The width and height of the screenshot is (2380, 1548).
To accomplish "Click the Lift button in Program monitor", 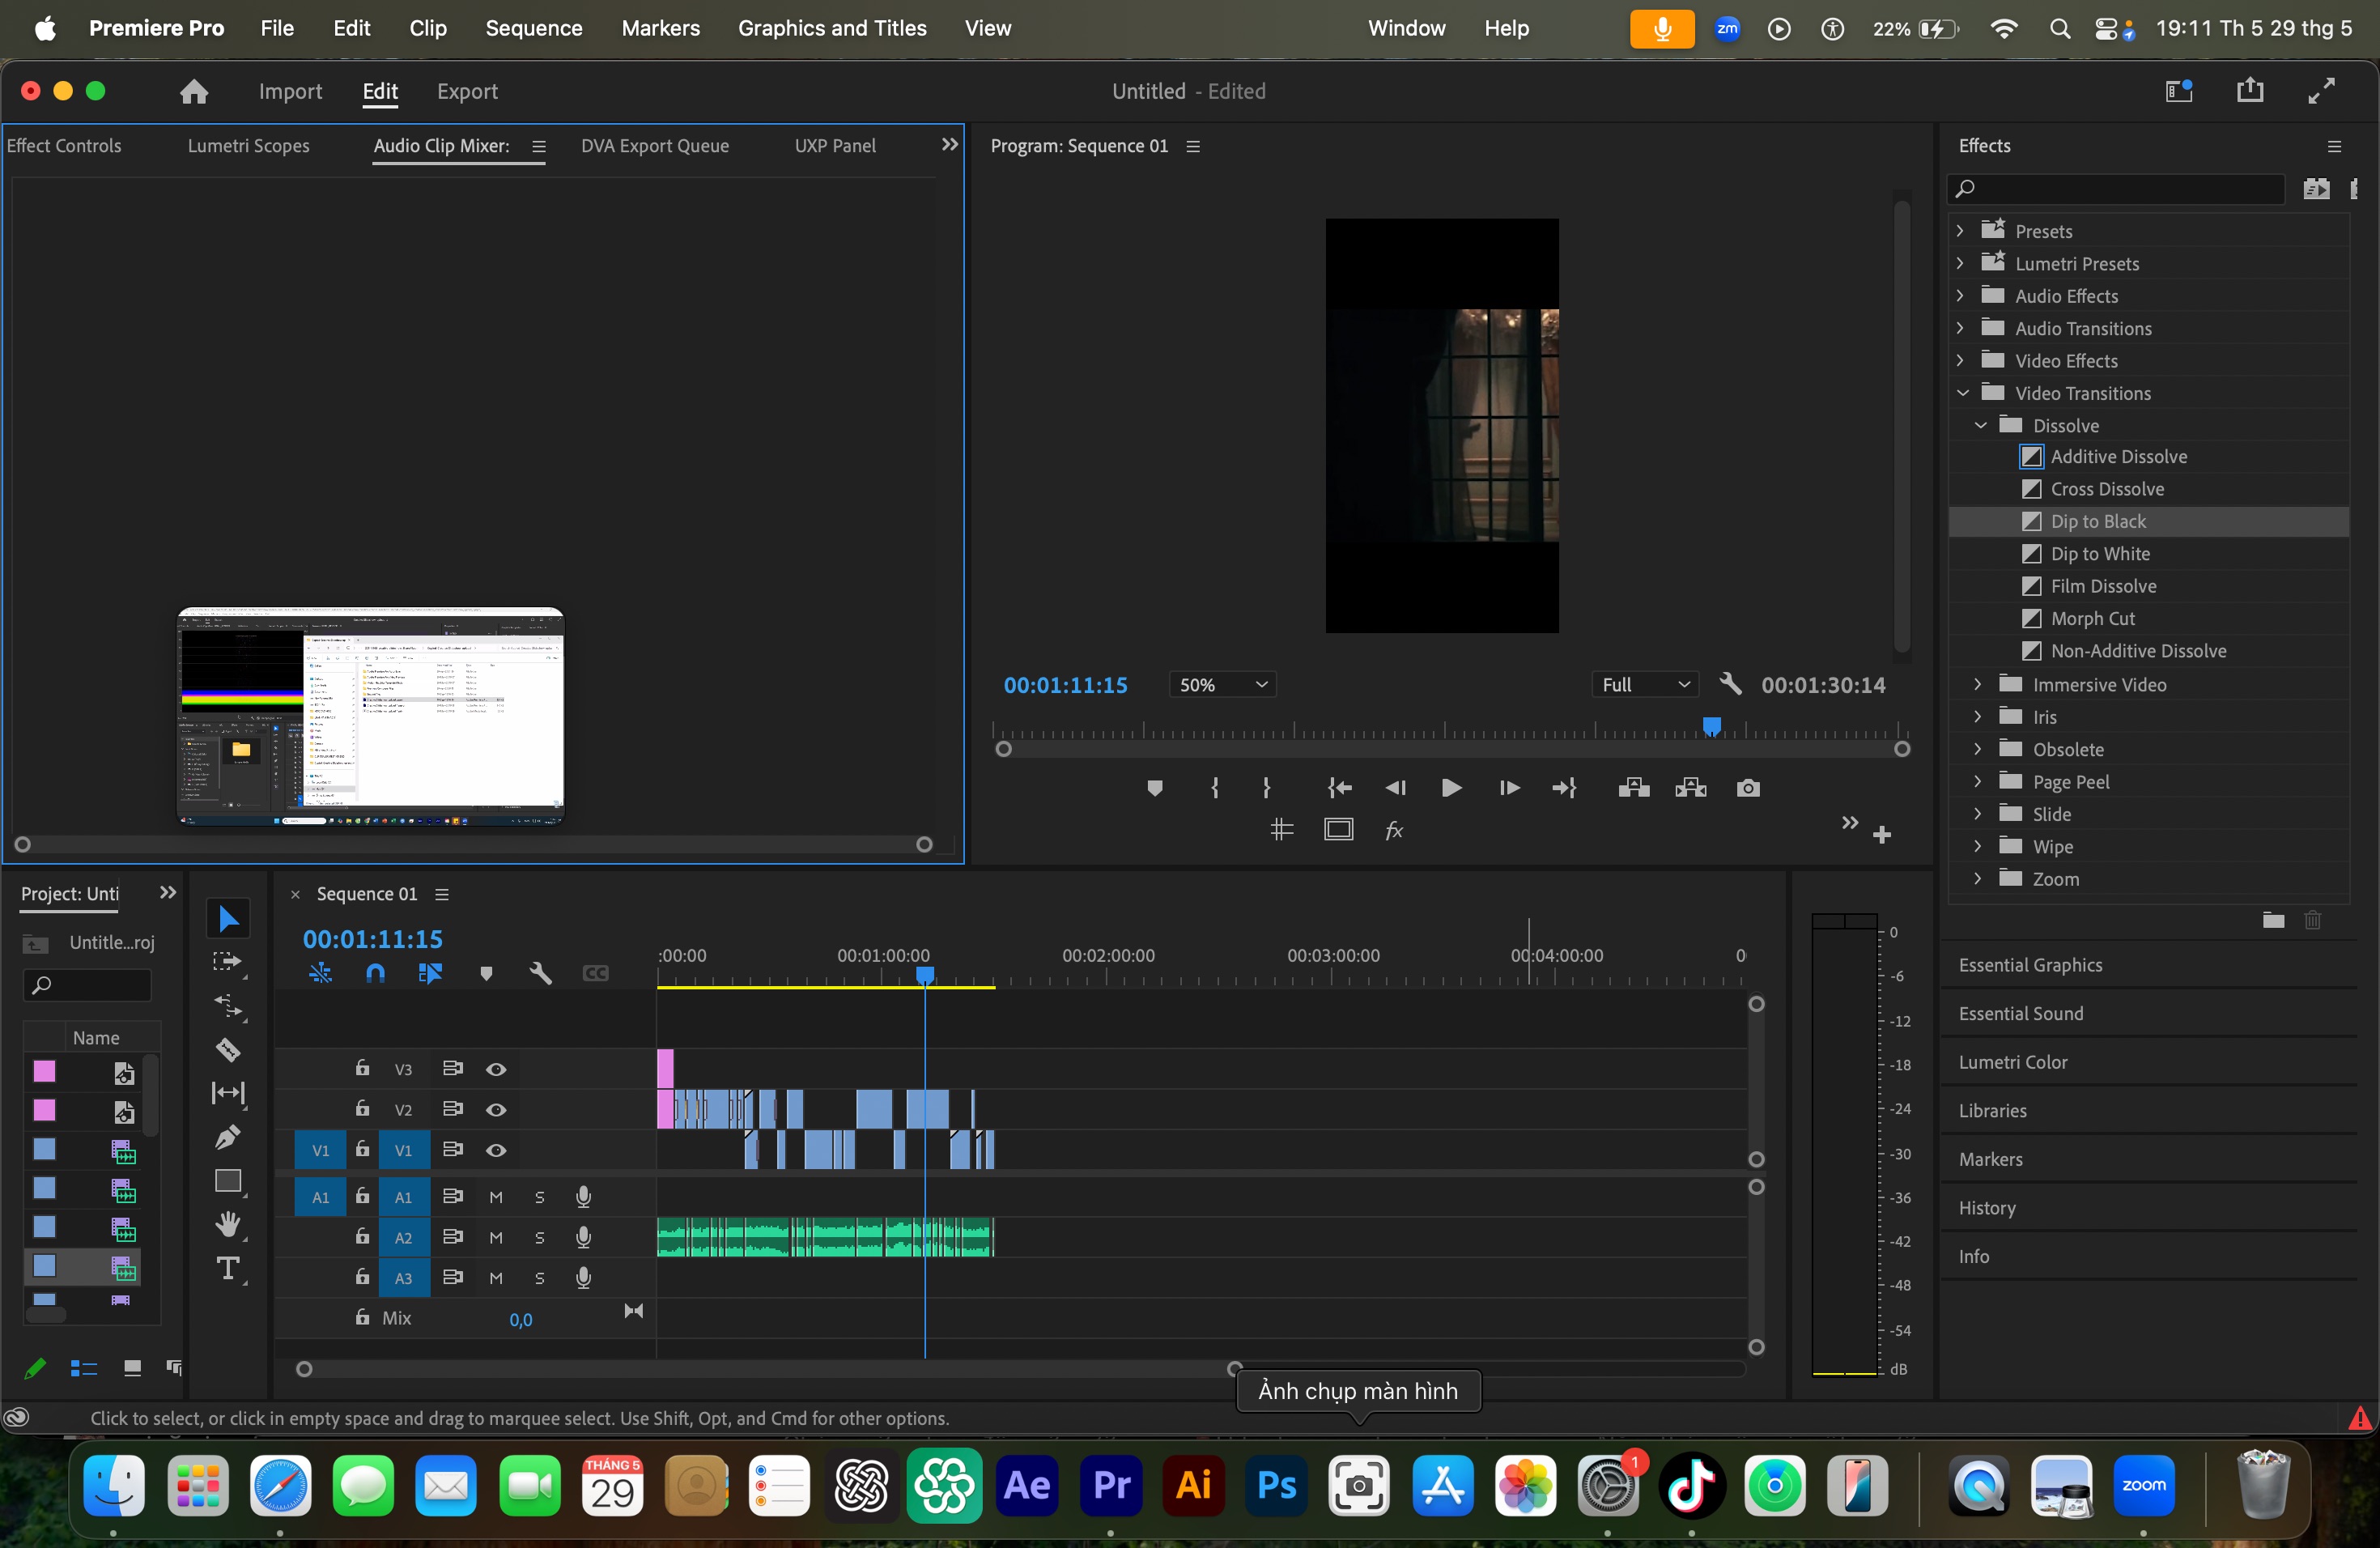I will (1634, 788).
